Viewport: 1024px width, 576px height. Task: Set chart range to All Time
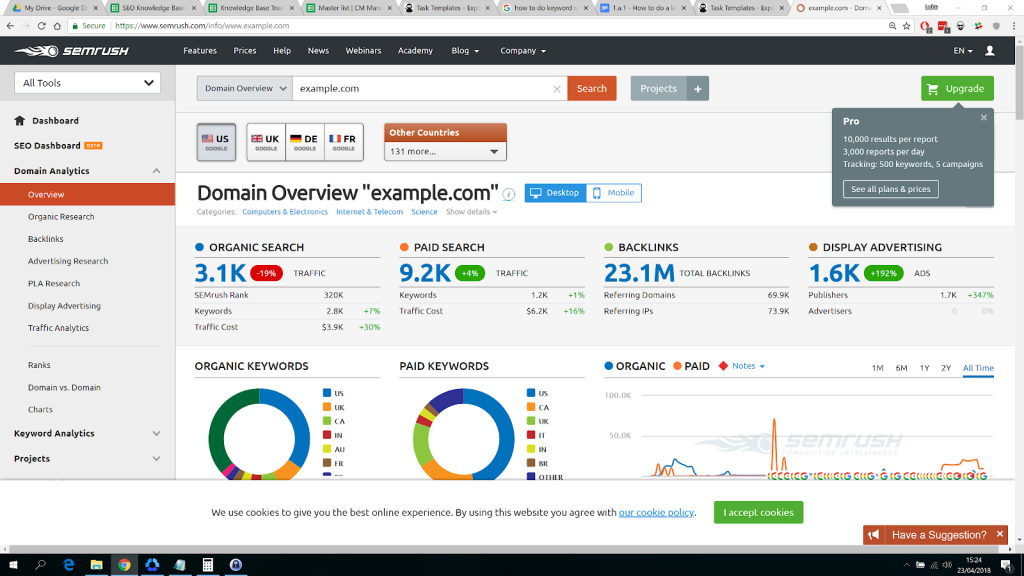click(x=978, y=368)
